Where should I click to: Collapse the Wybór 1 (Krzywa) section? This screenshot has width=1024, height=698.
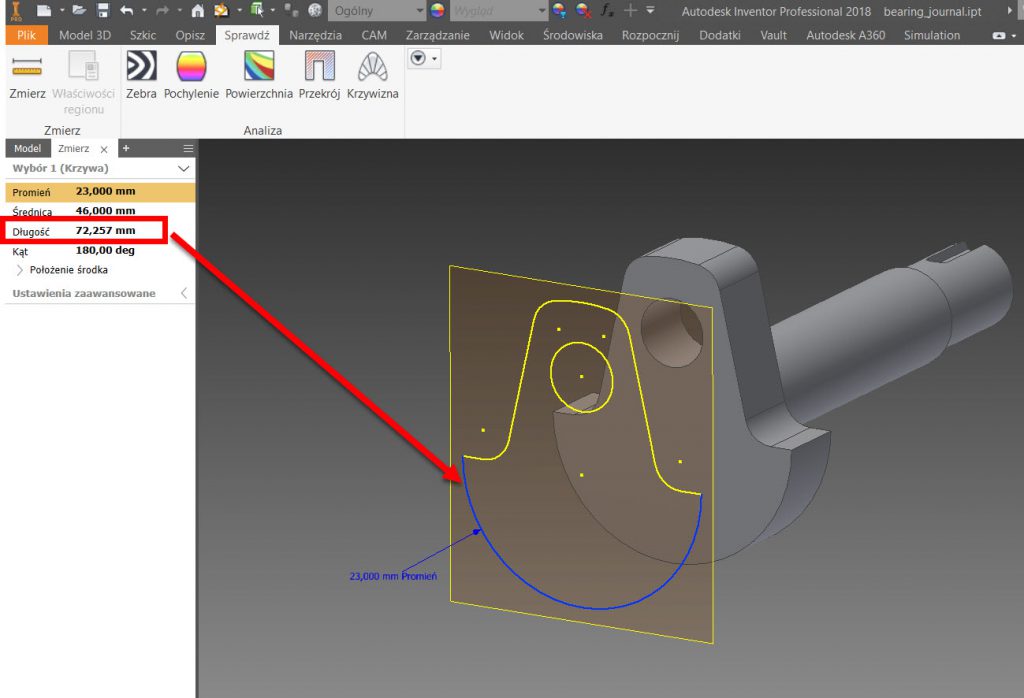tap(183, 169)
